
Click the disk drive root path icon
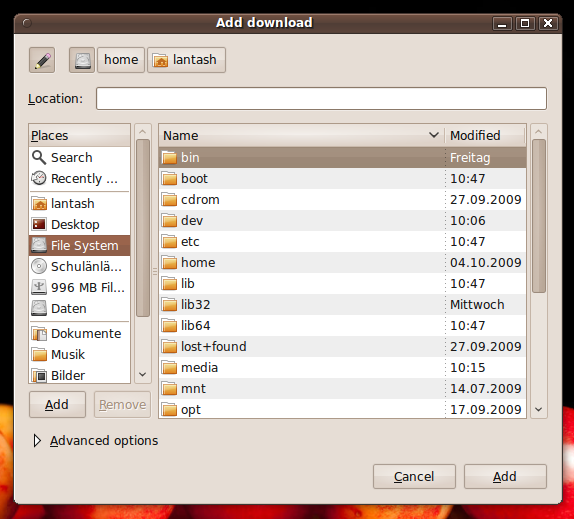[x=82, y=60]
